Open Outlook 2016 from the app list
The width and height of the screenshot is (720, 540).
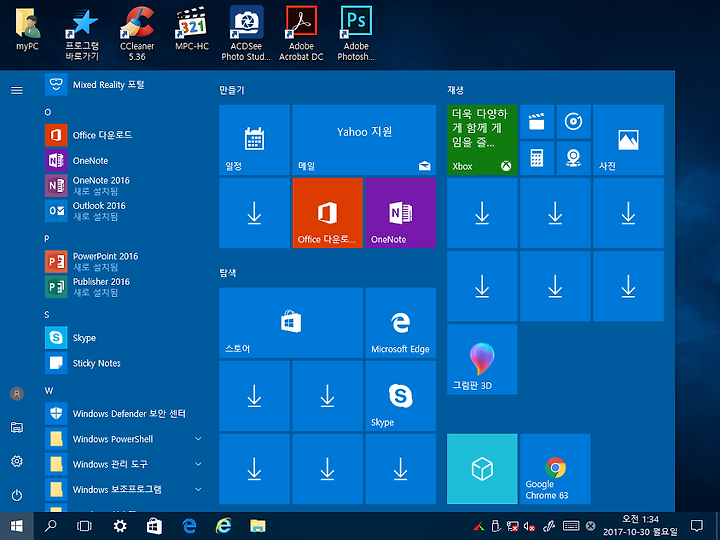click(123, 211)
